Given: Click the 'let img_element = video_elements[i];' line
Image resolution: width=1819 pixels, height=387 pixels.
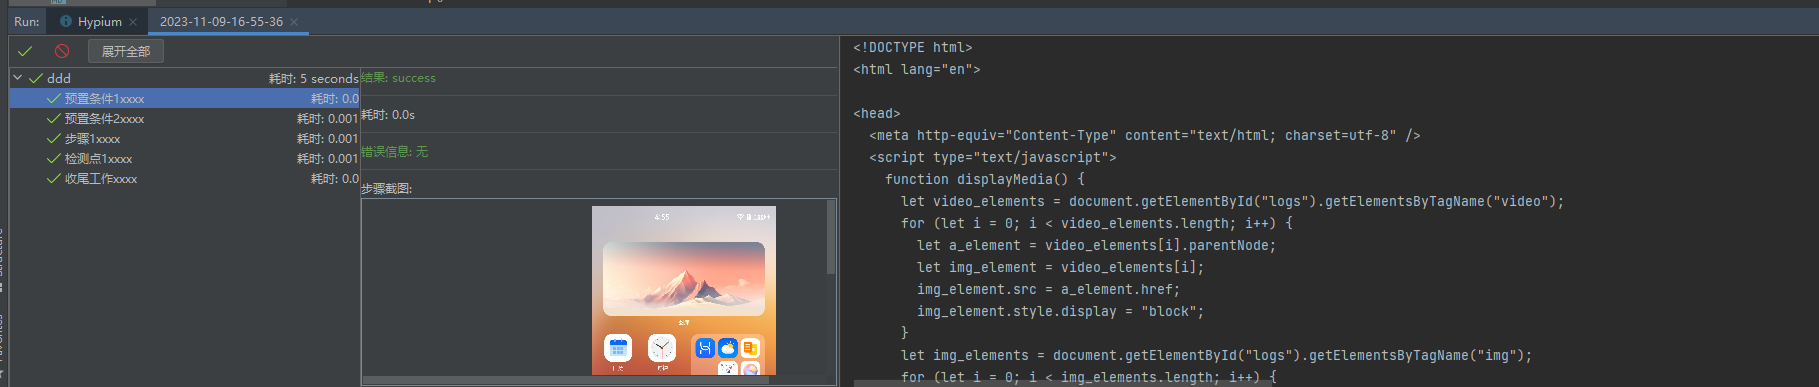Looking at the screenshot, I should point(1060,267).
